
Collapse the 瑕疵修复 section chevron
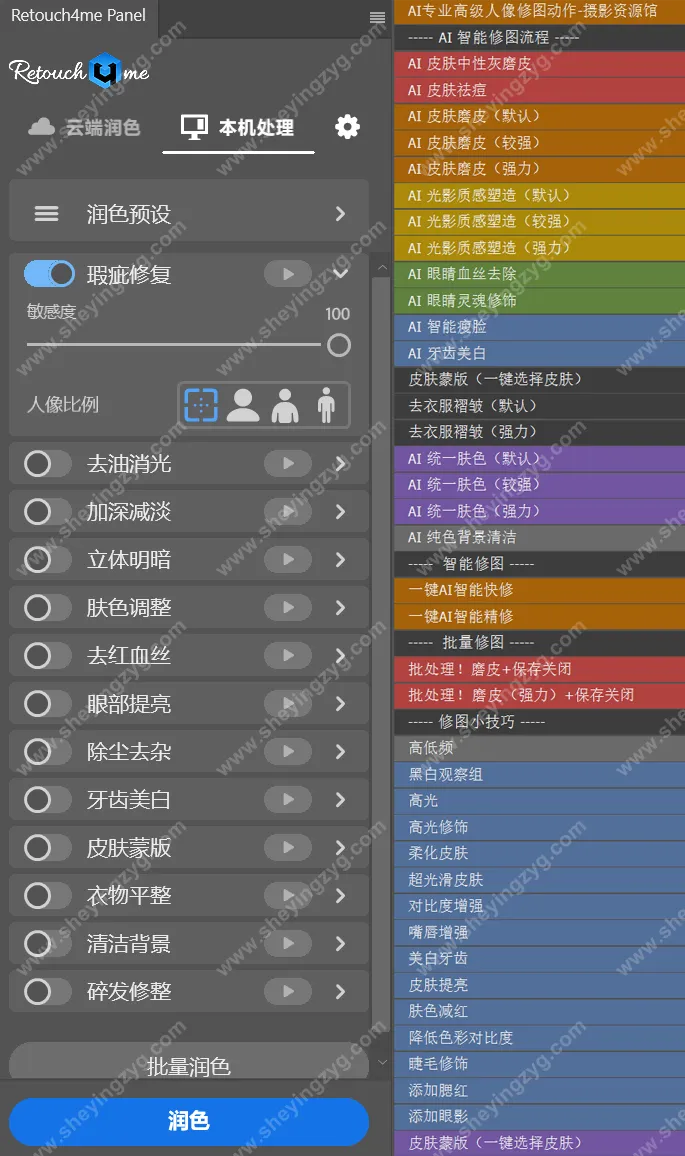[x=340, y=274]
